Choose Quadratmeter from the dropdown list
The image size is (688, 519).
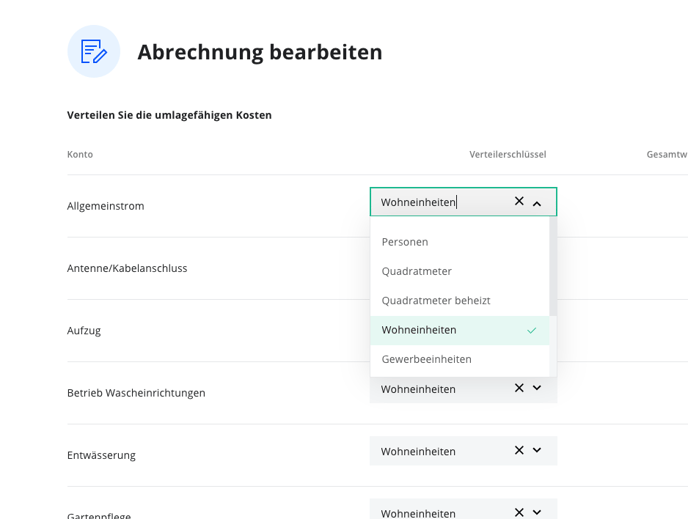(460, 271)
